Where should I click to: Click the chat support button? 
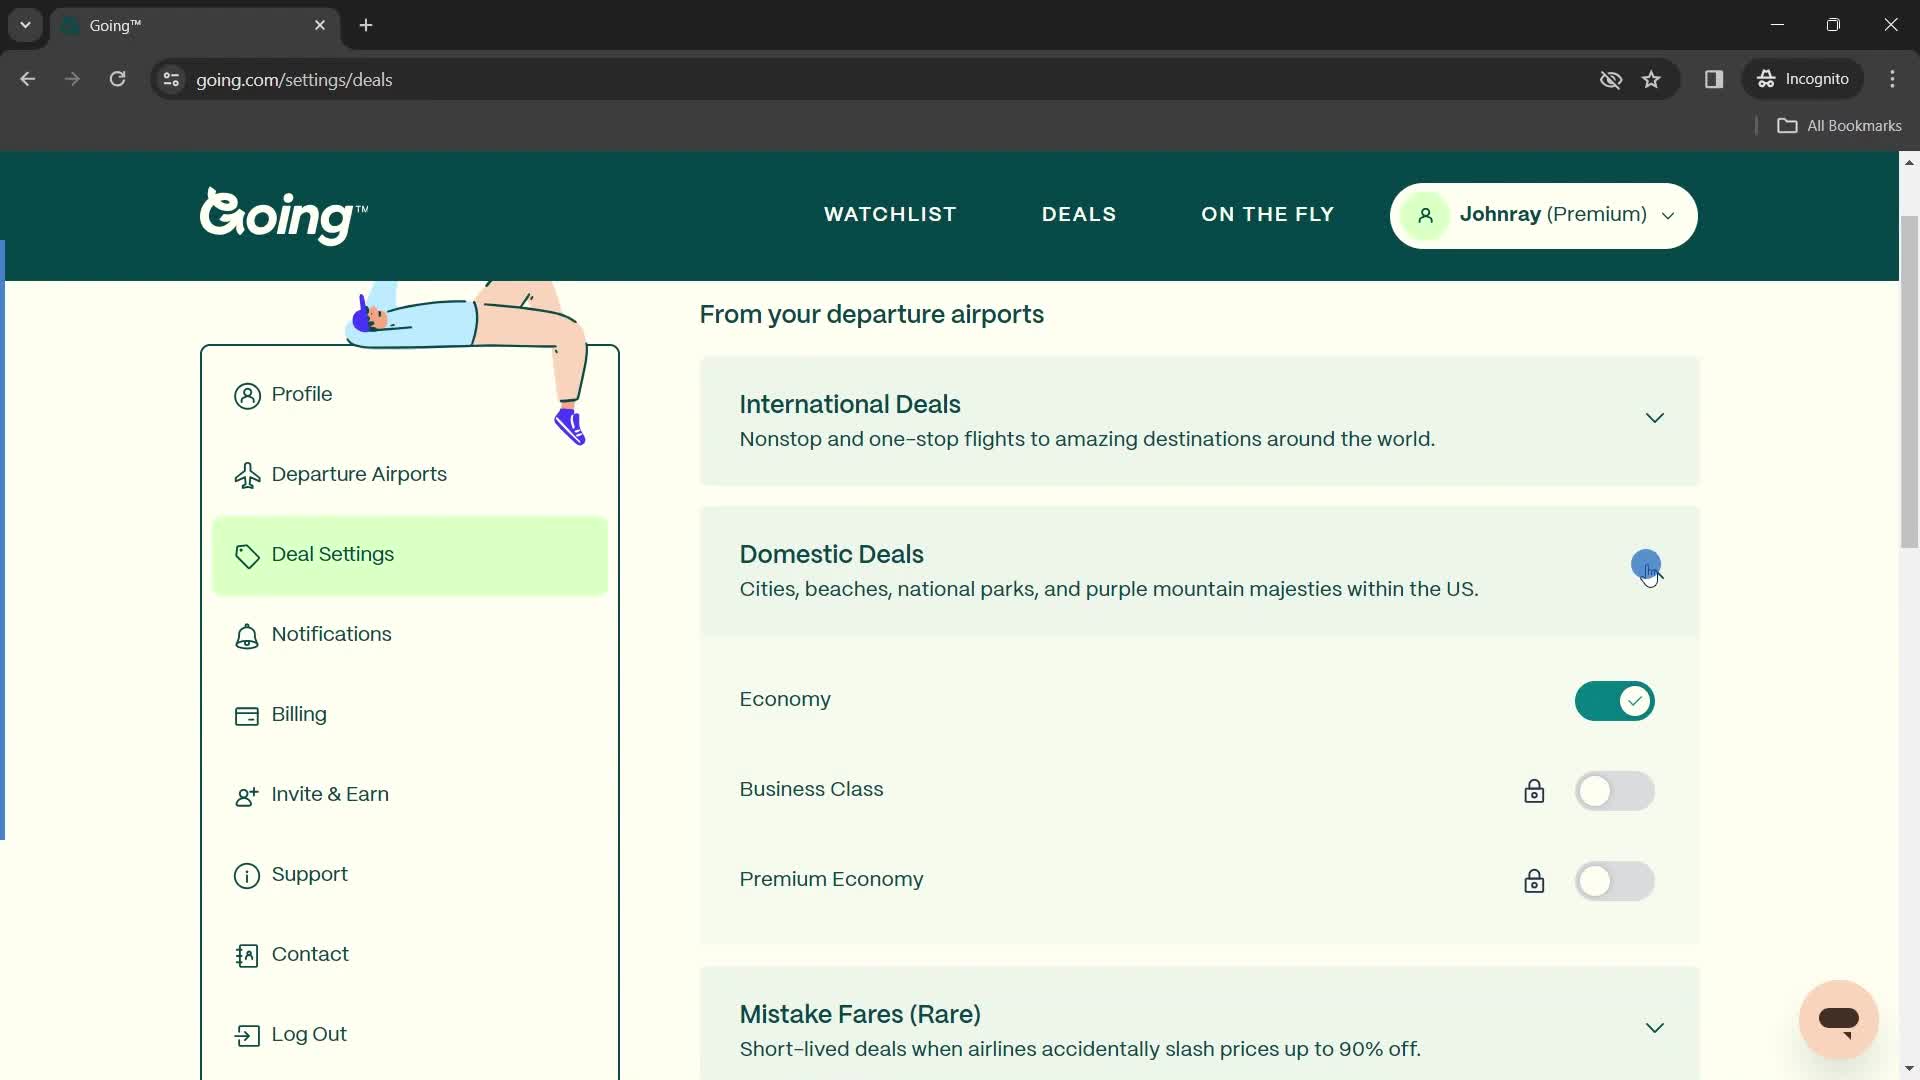(1837, 1017)
